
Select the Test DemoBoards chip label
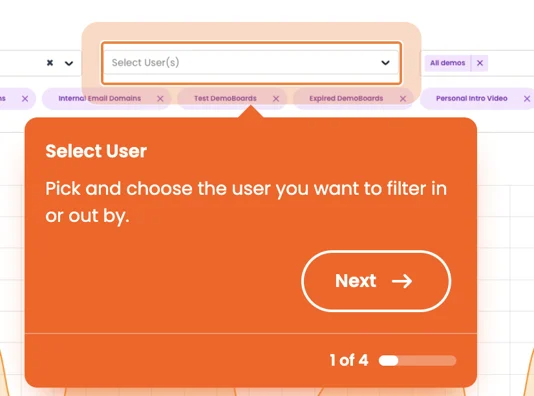pyautogui.click(x=225, y=98)
